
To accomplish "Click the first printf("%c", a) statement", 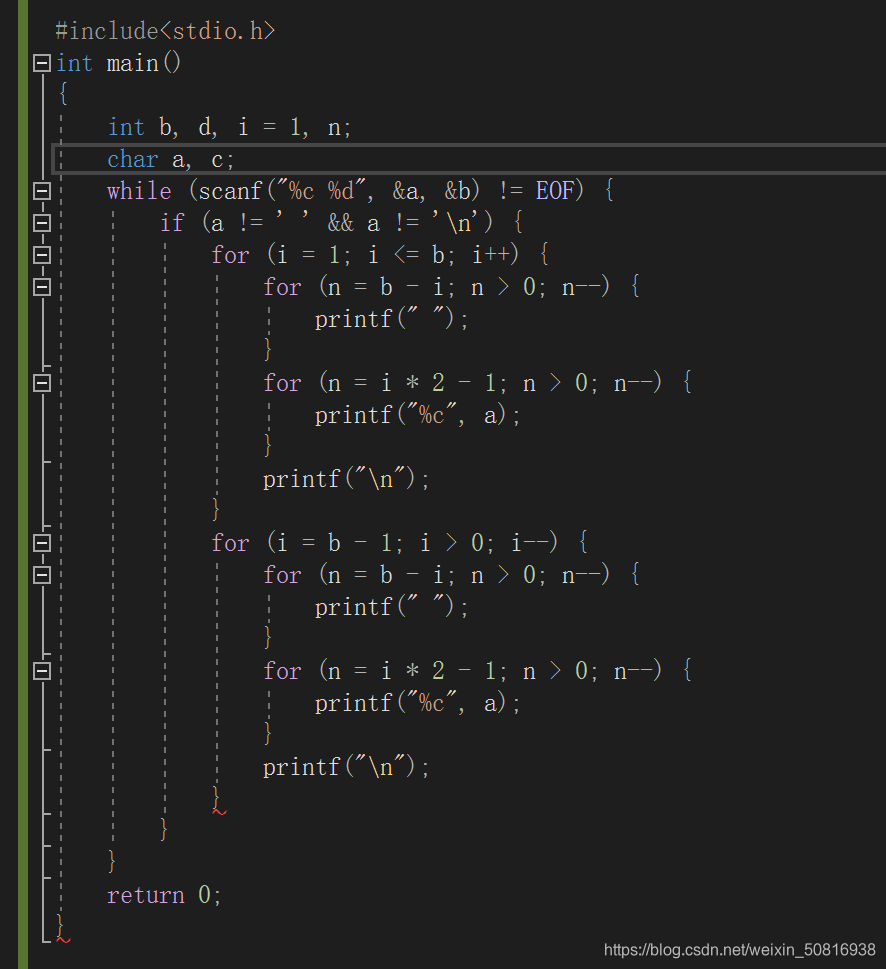I will pyautogui.click(x=418, y=415).
